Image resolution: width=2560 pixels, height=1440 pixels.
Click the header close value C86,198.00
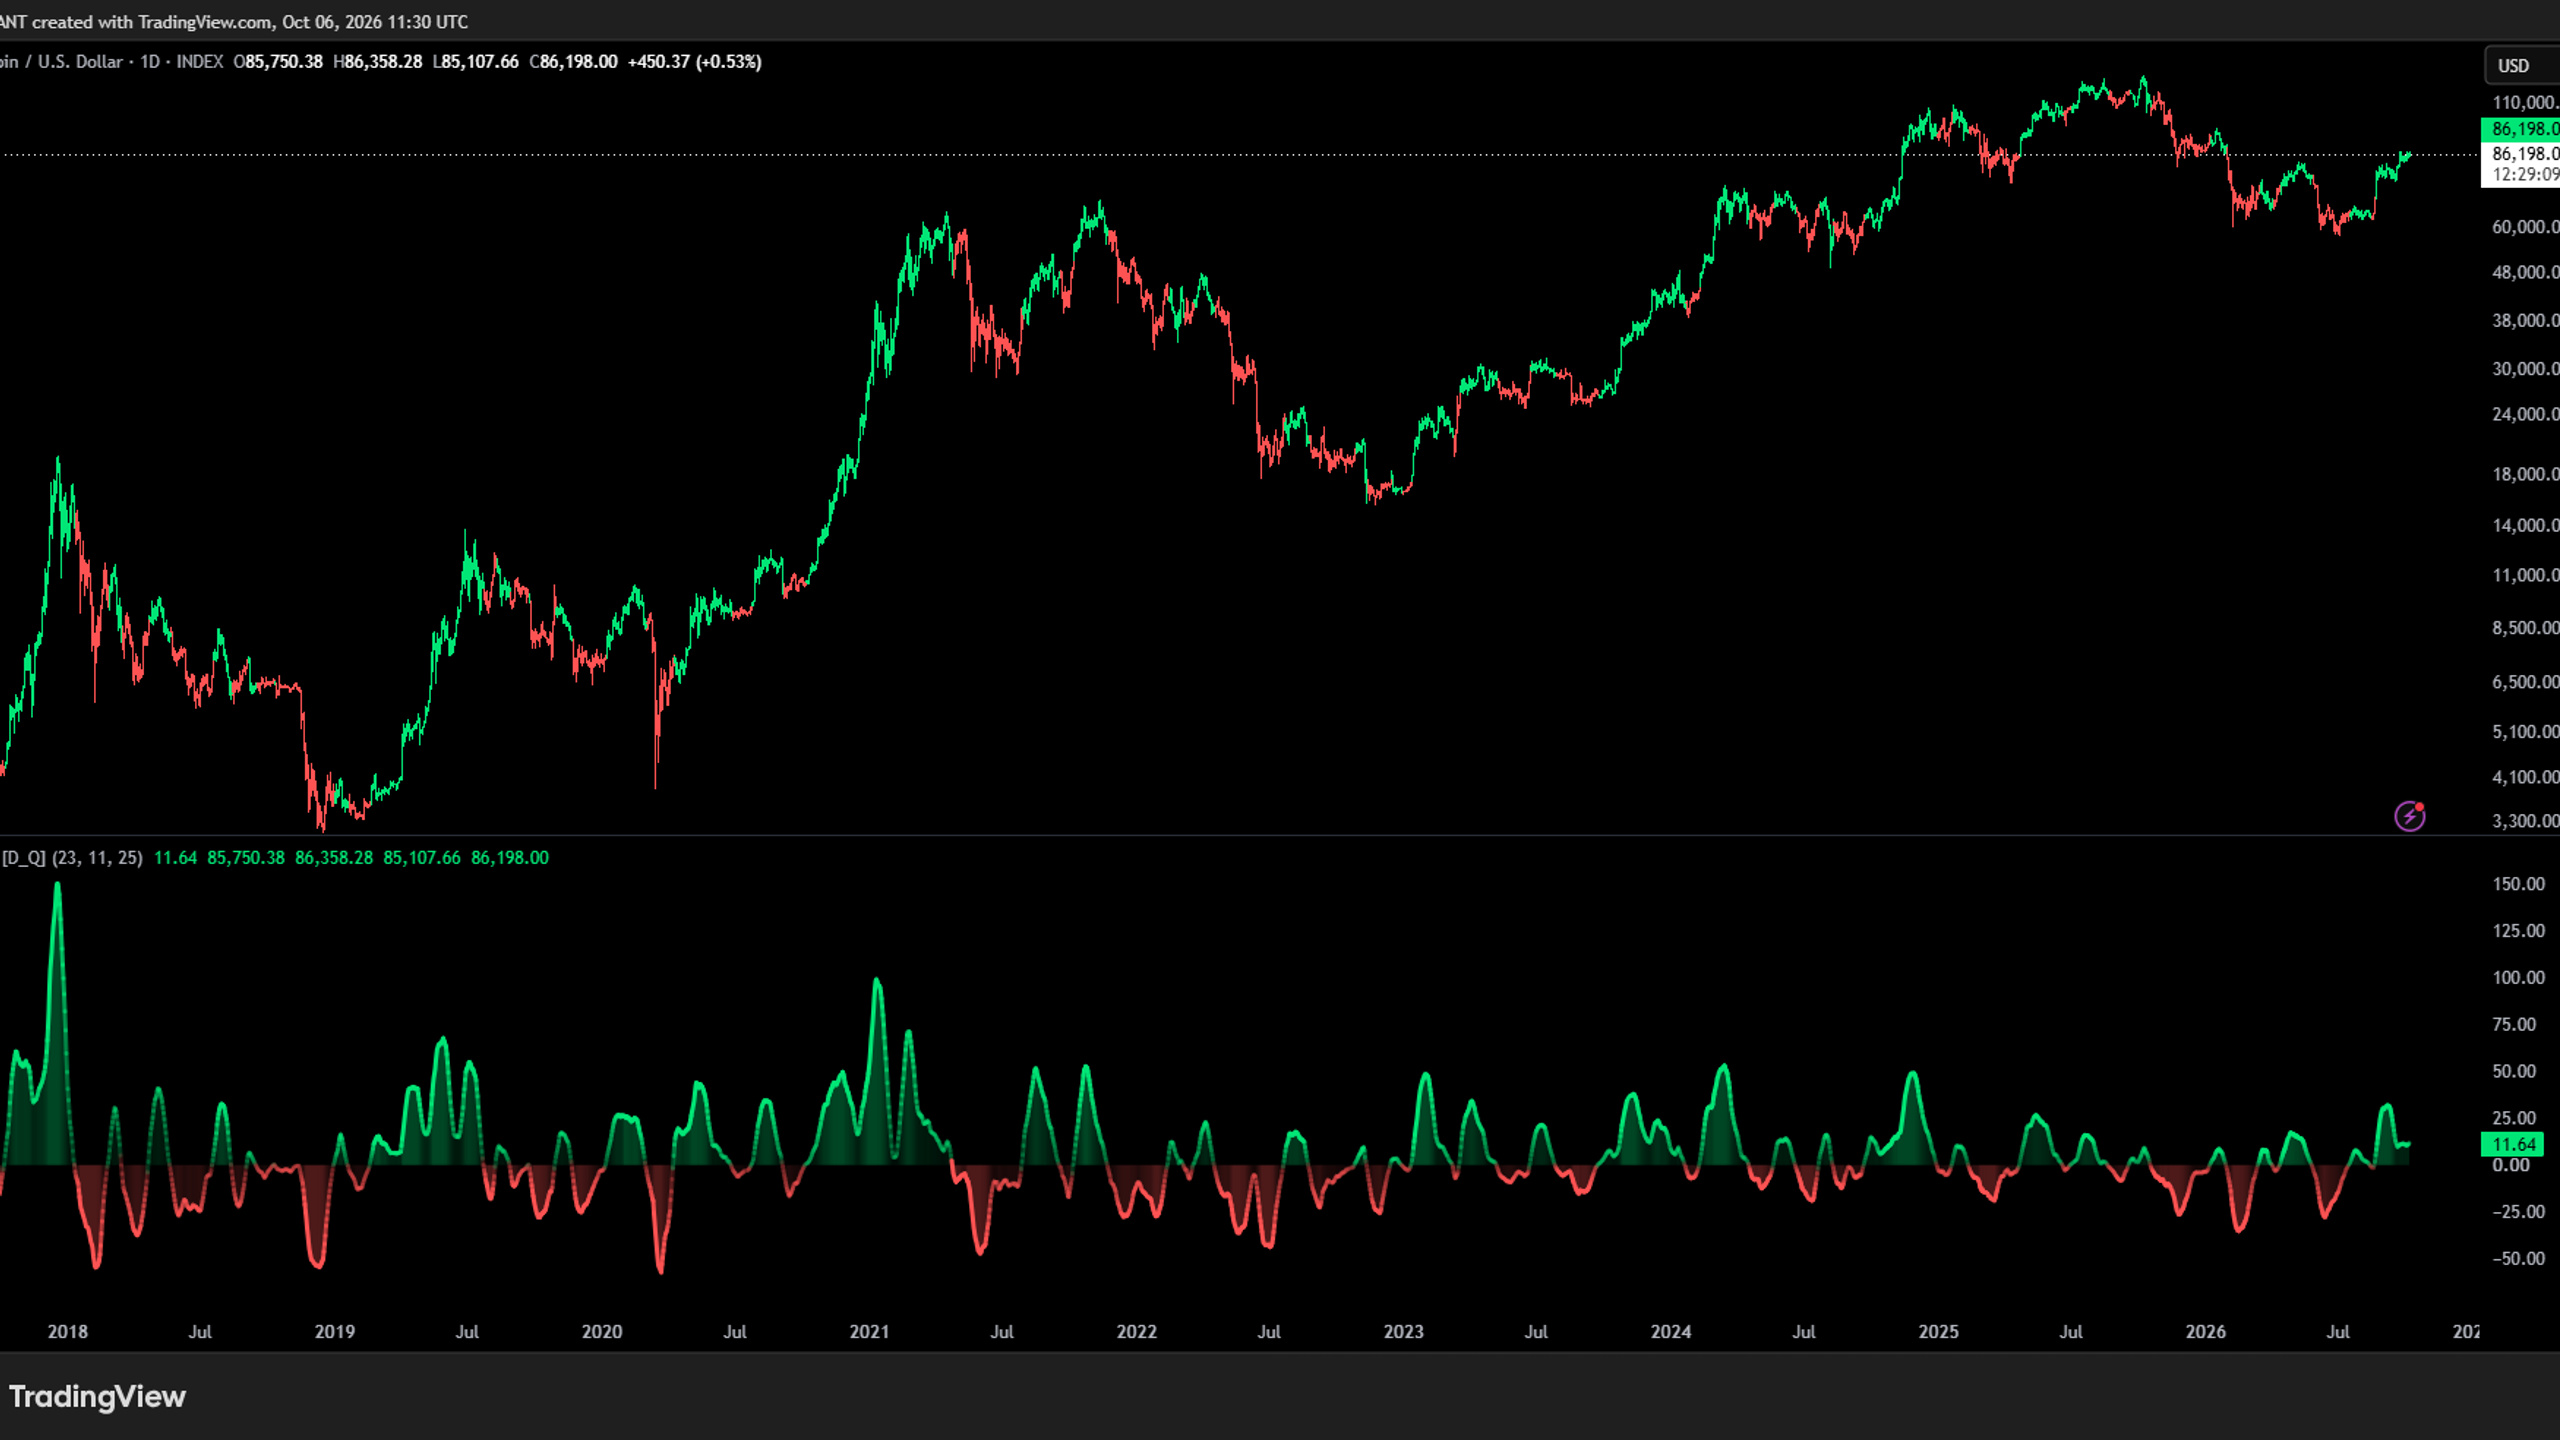(x=574, y=62)
